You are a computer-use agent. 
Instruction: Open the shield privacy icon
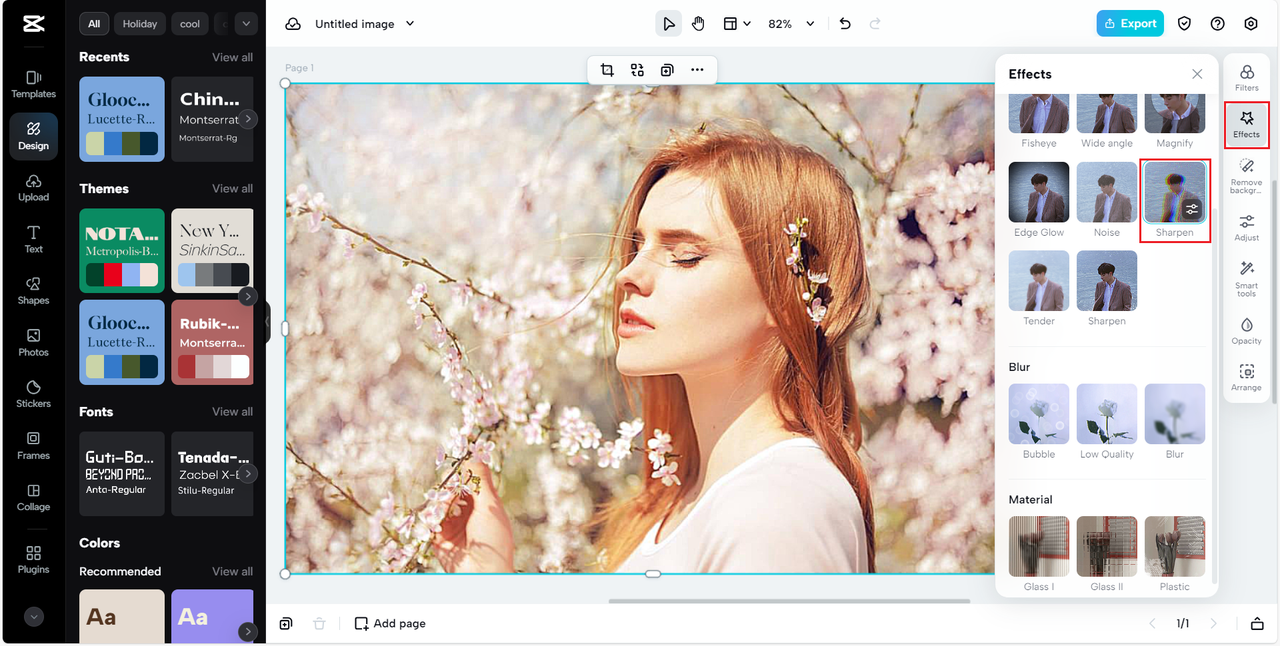[x=1184, y=24]
